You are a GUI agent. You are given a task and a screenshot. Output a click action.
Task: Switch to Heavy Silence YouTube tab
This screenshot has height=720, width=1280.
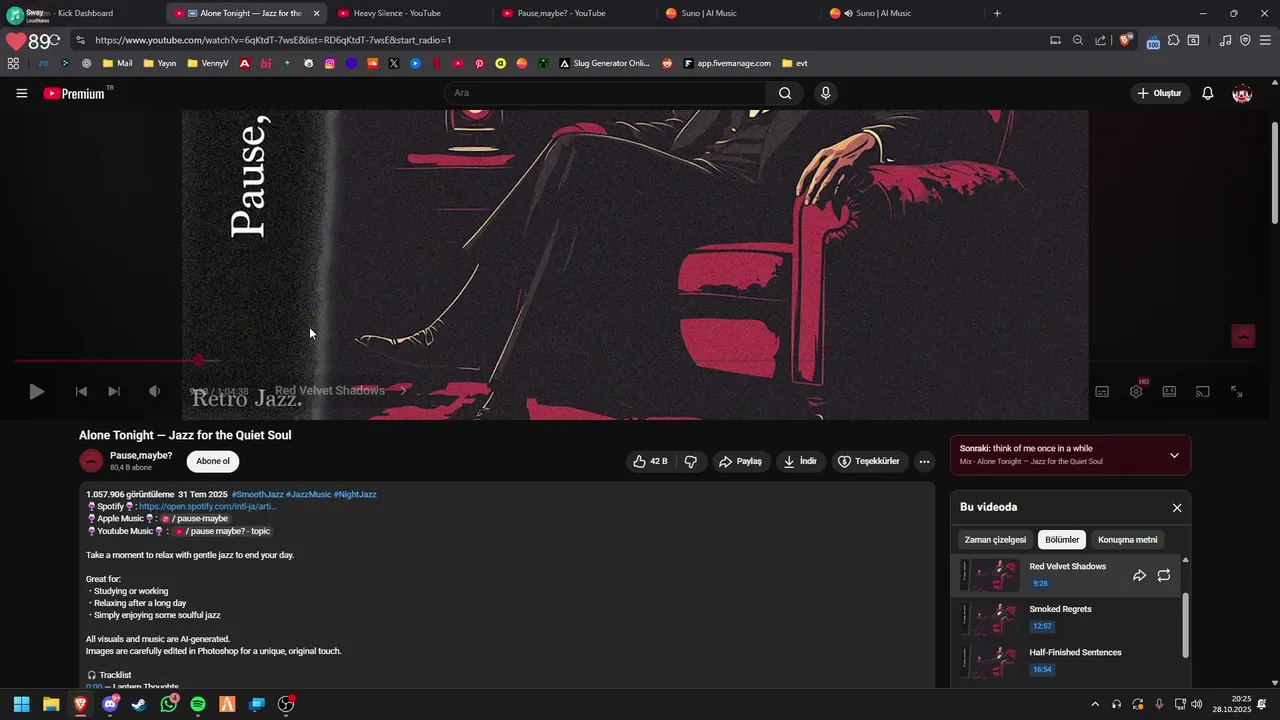pyautogui.click(x=410, y=13)
